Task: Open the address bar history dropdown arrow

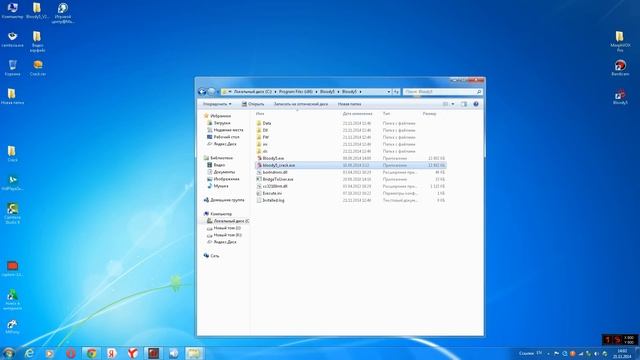Action: [389, 92]
